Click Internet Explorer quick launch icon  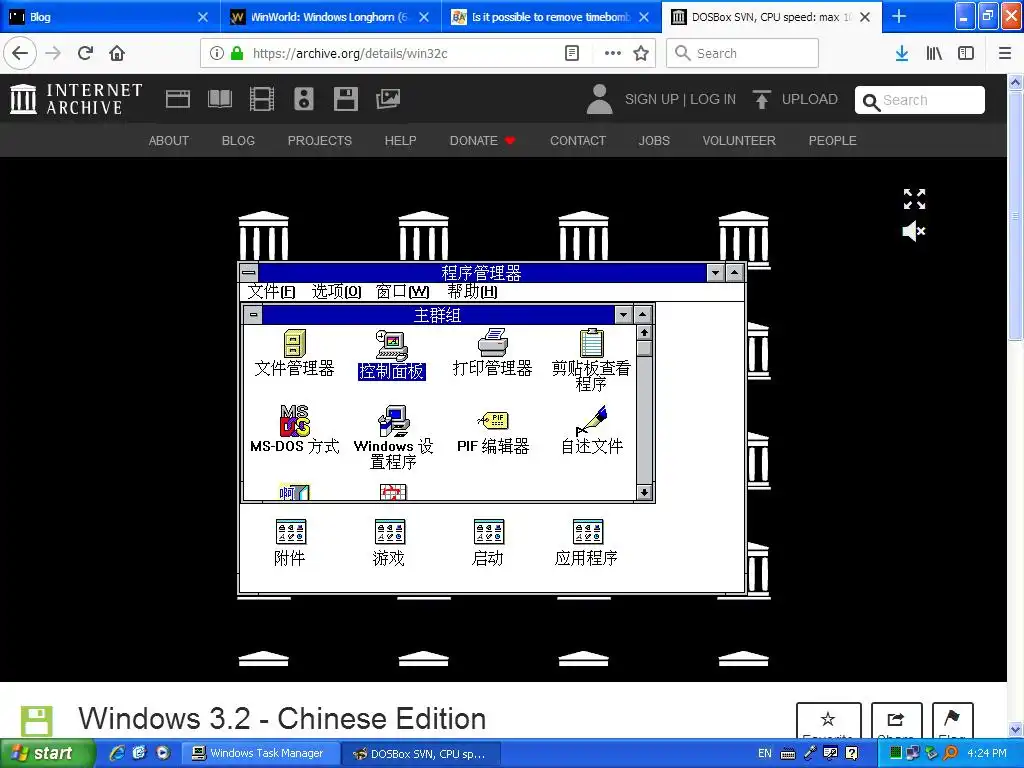point(117,753)
